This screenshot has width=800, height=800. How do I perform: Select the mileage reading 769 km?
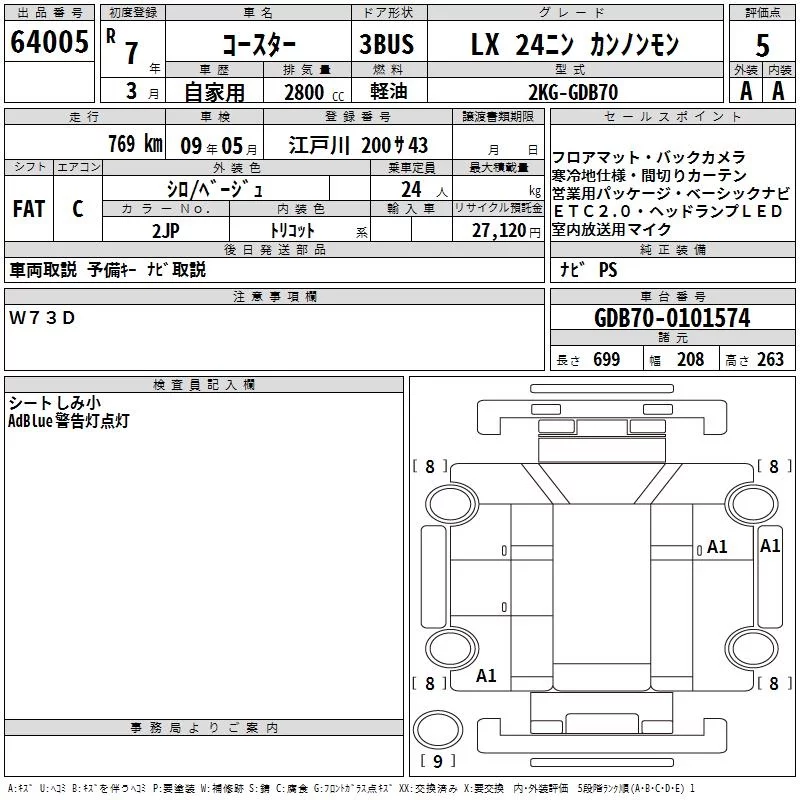pyautogui.click(x=135, y=143)
